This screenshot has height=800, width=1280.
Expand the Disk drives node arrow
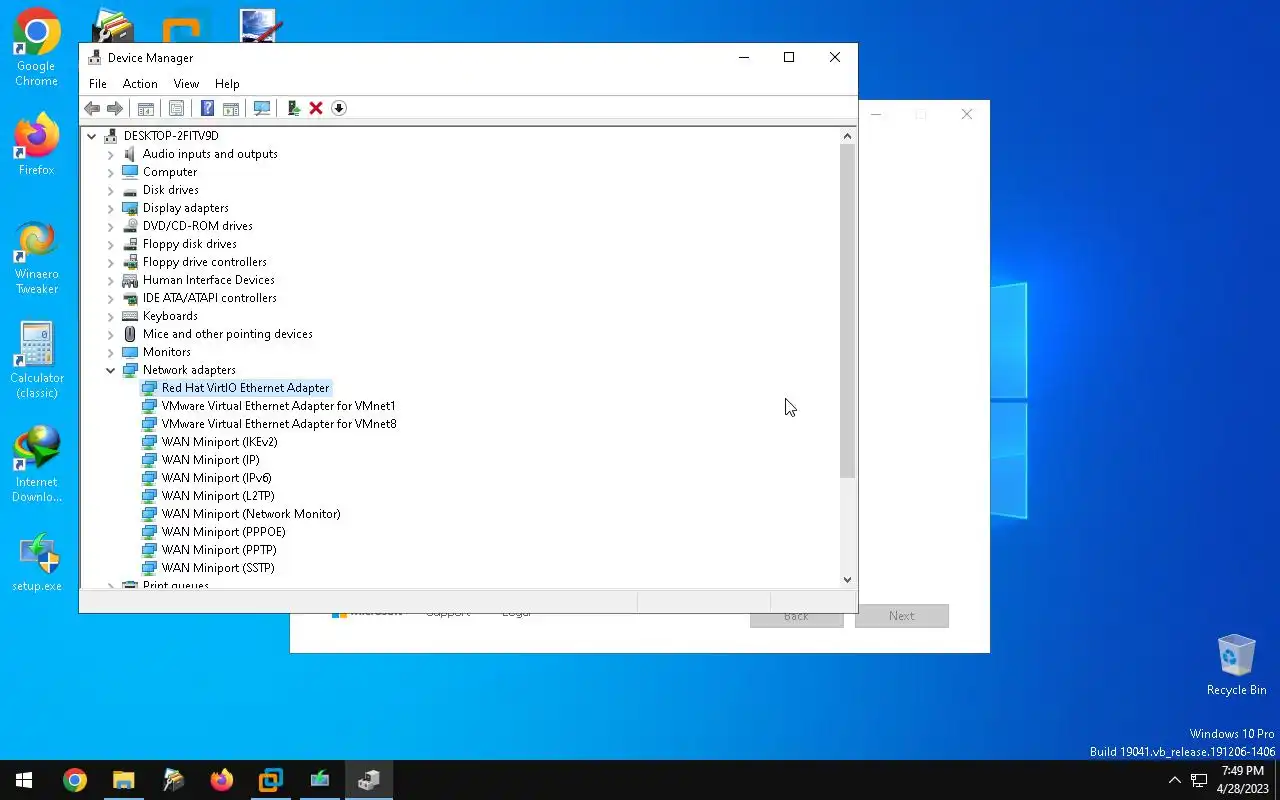[111, 190]
